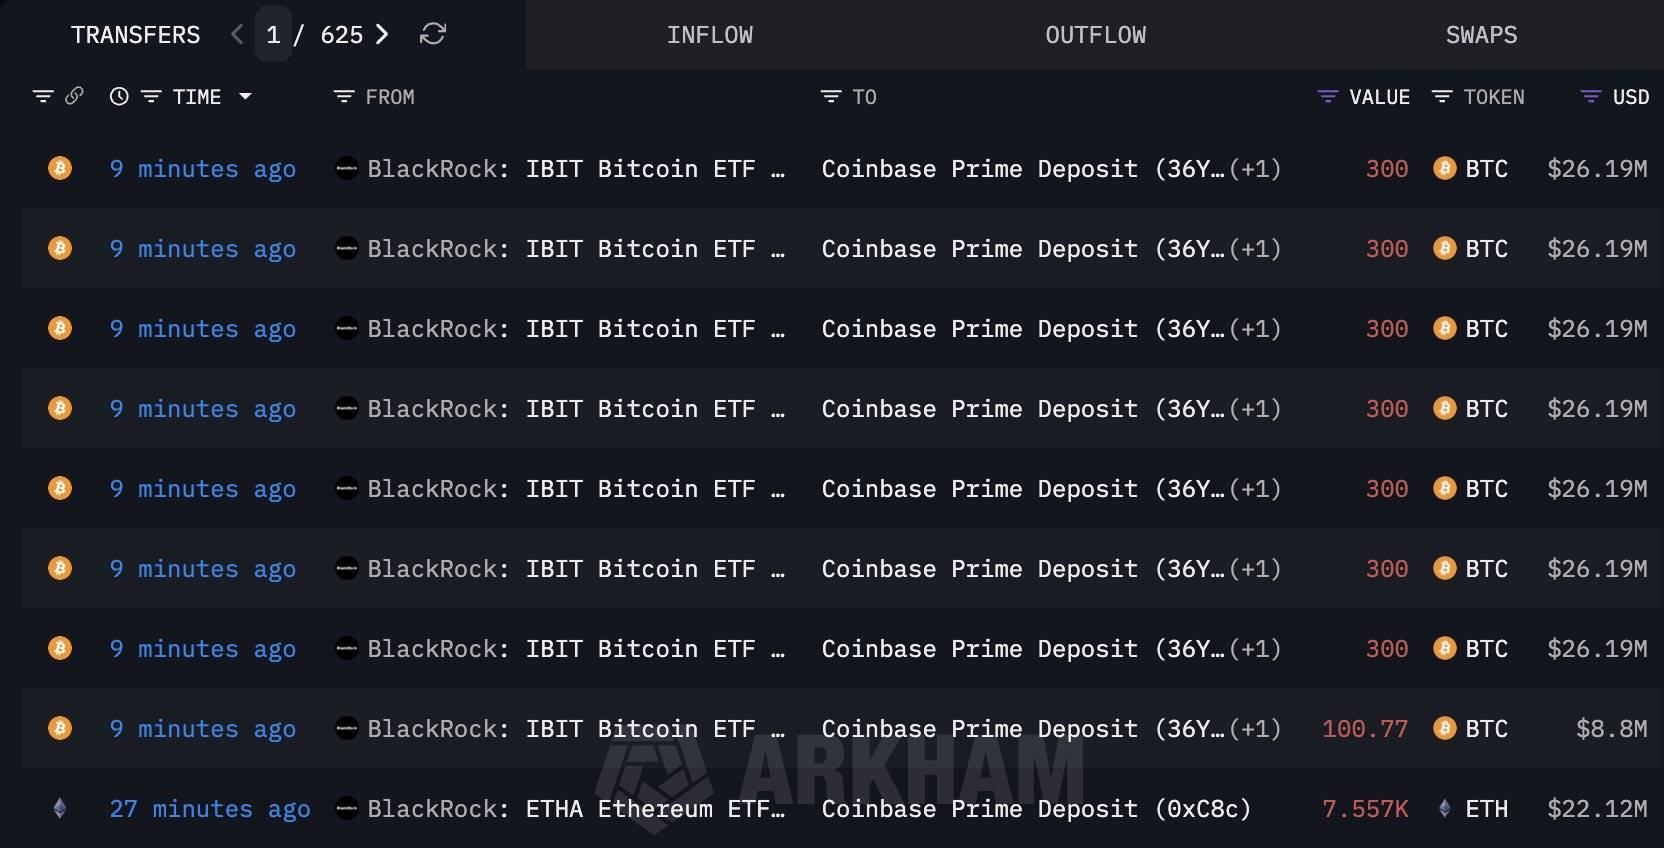Switch to the SWAPS tab

tap(1481, 34)
